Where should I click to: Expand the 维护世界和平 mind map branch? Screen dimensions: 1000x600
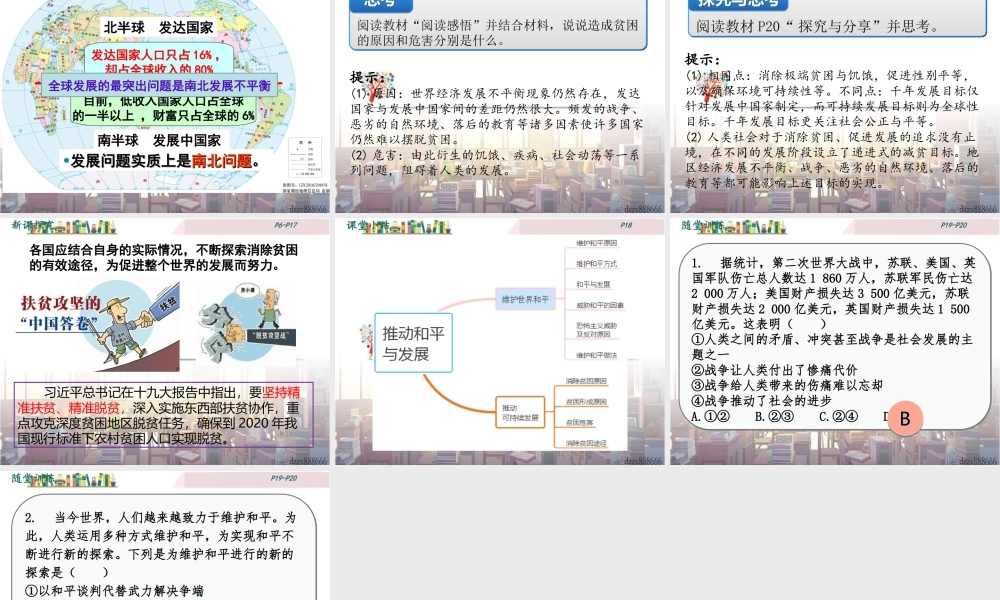pyautogui.click(x=526, y=298)
